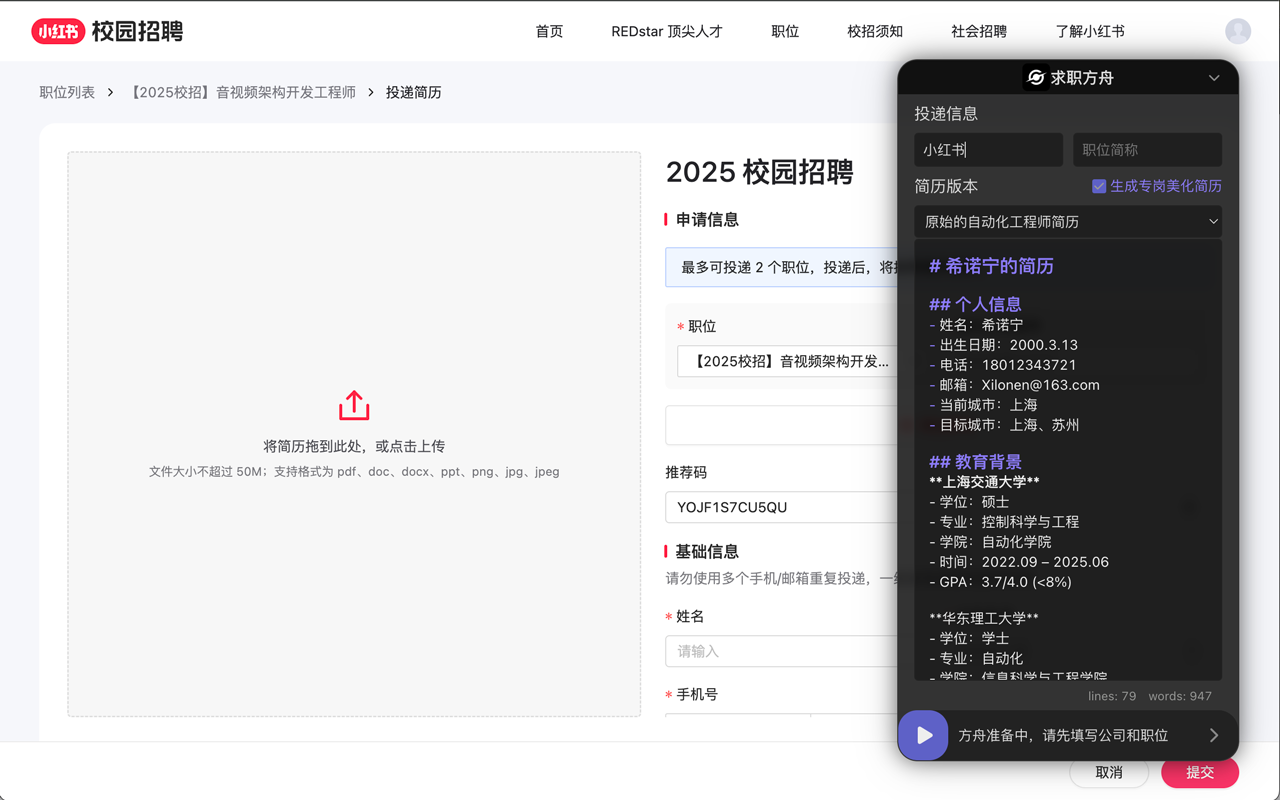Click the lines: 79 counter

[1112, 696]
